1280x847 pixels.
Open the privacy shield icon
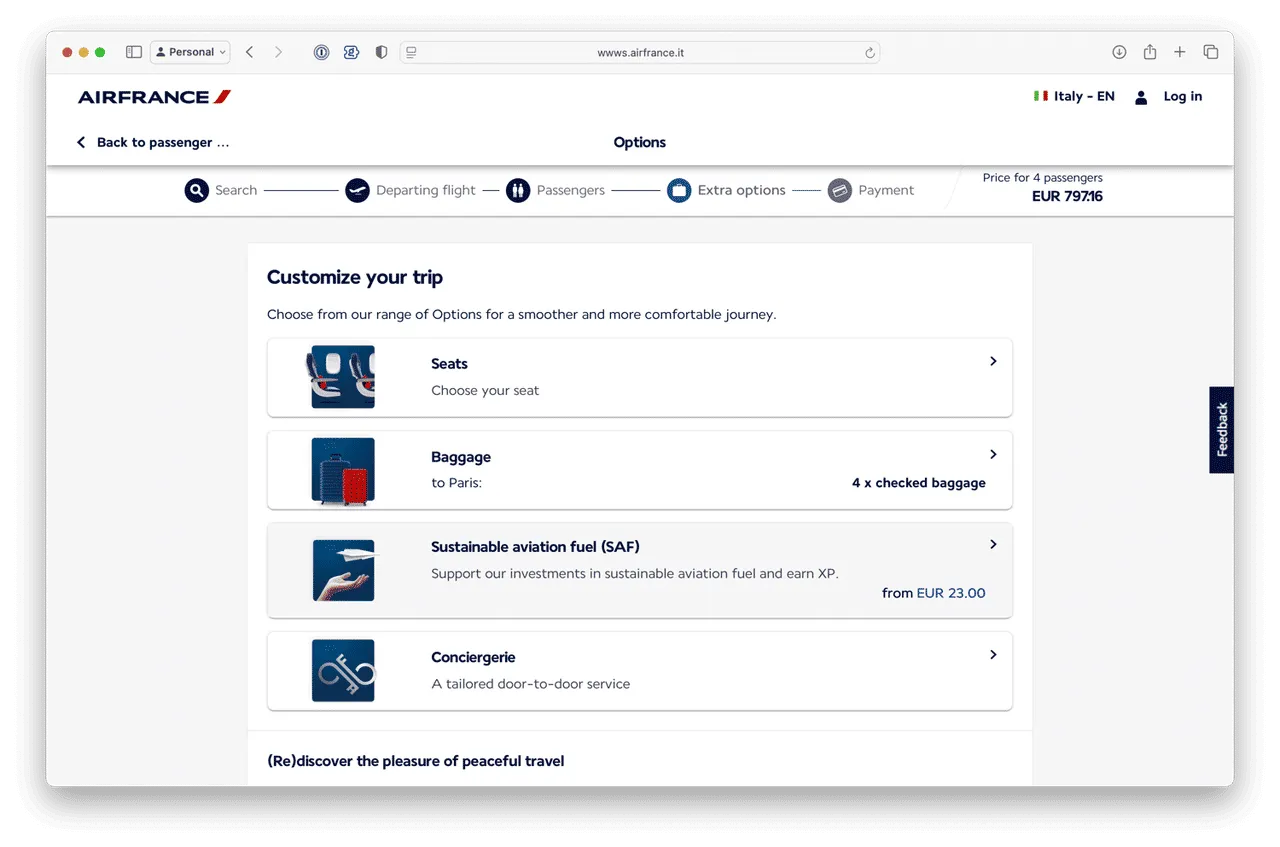pyautogui.click(x=381, y=52)
